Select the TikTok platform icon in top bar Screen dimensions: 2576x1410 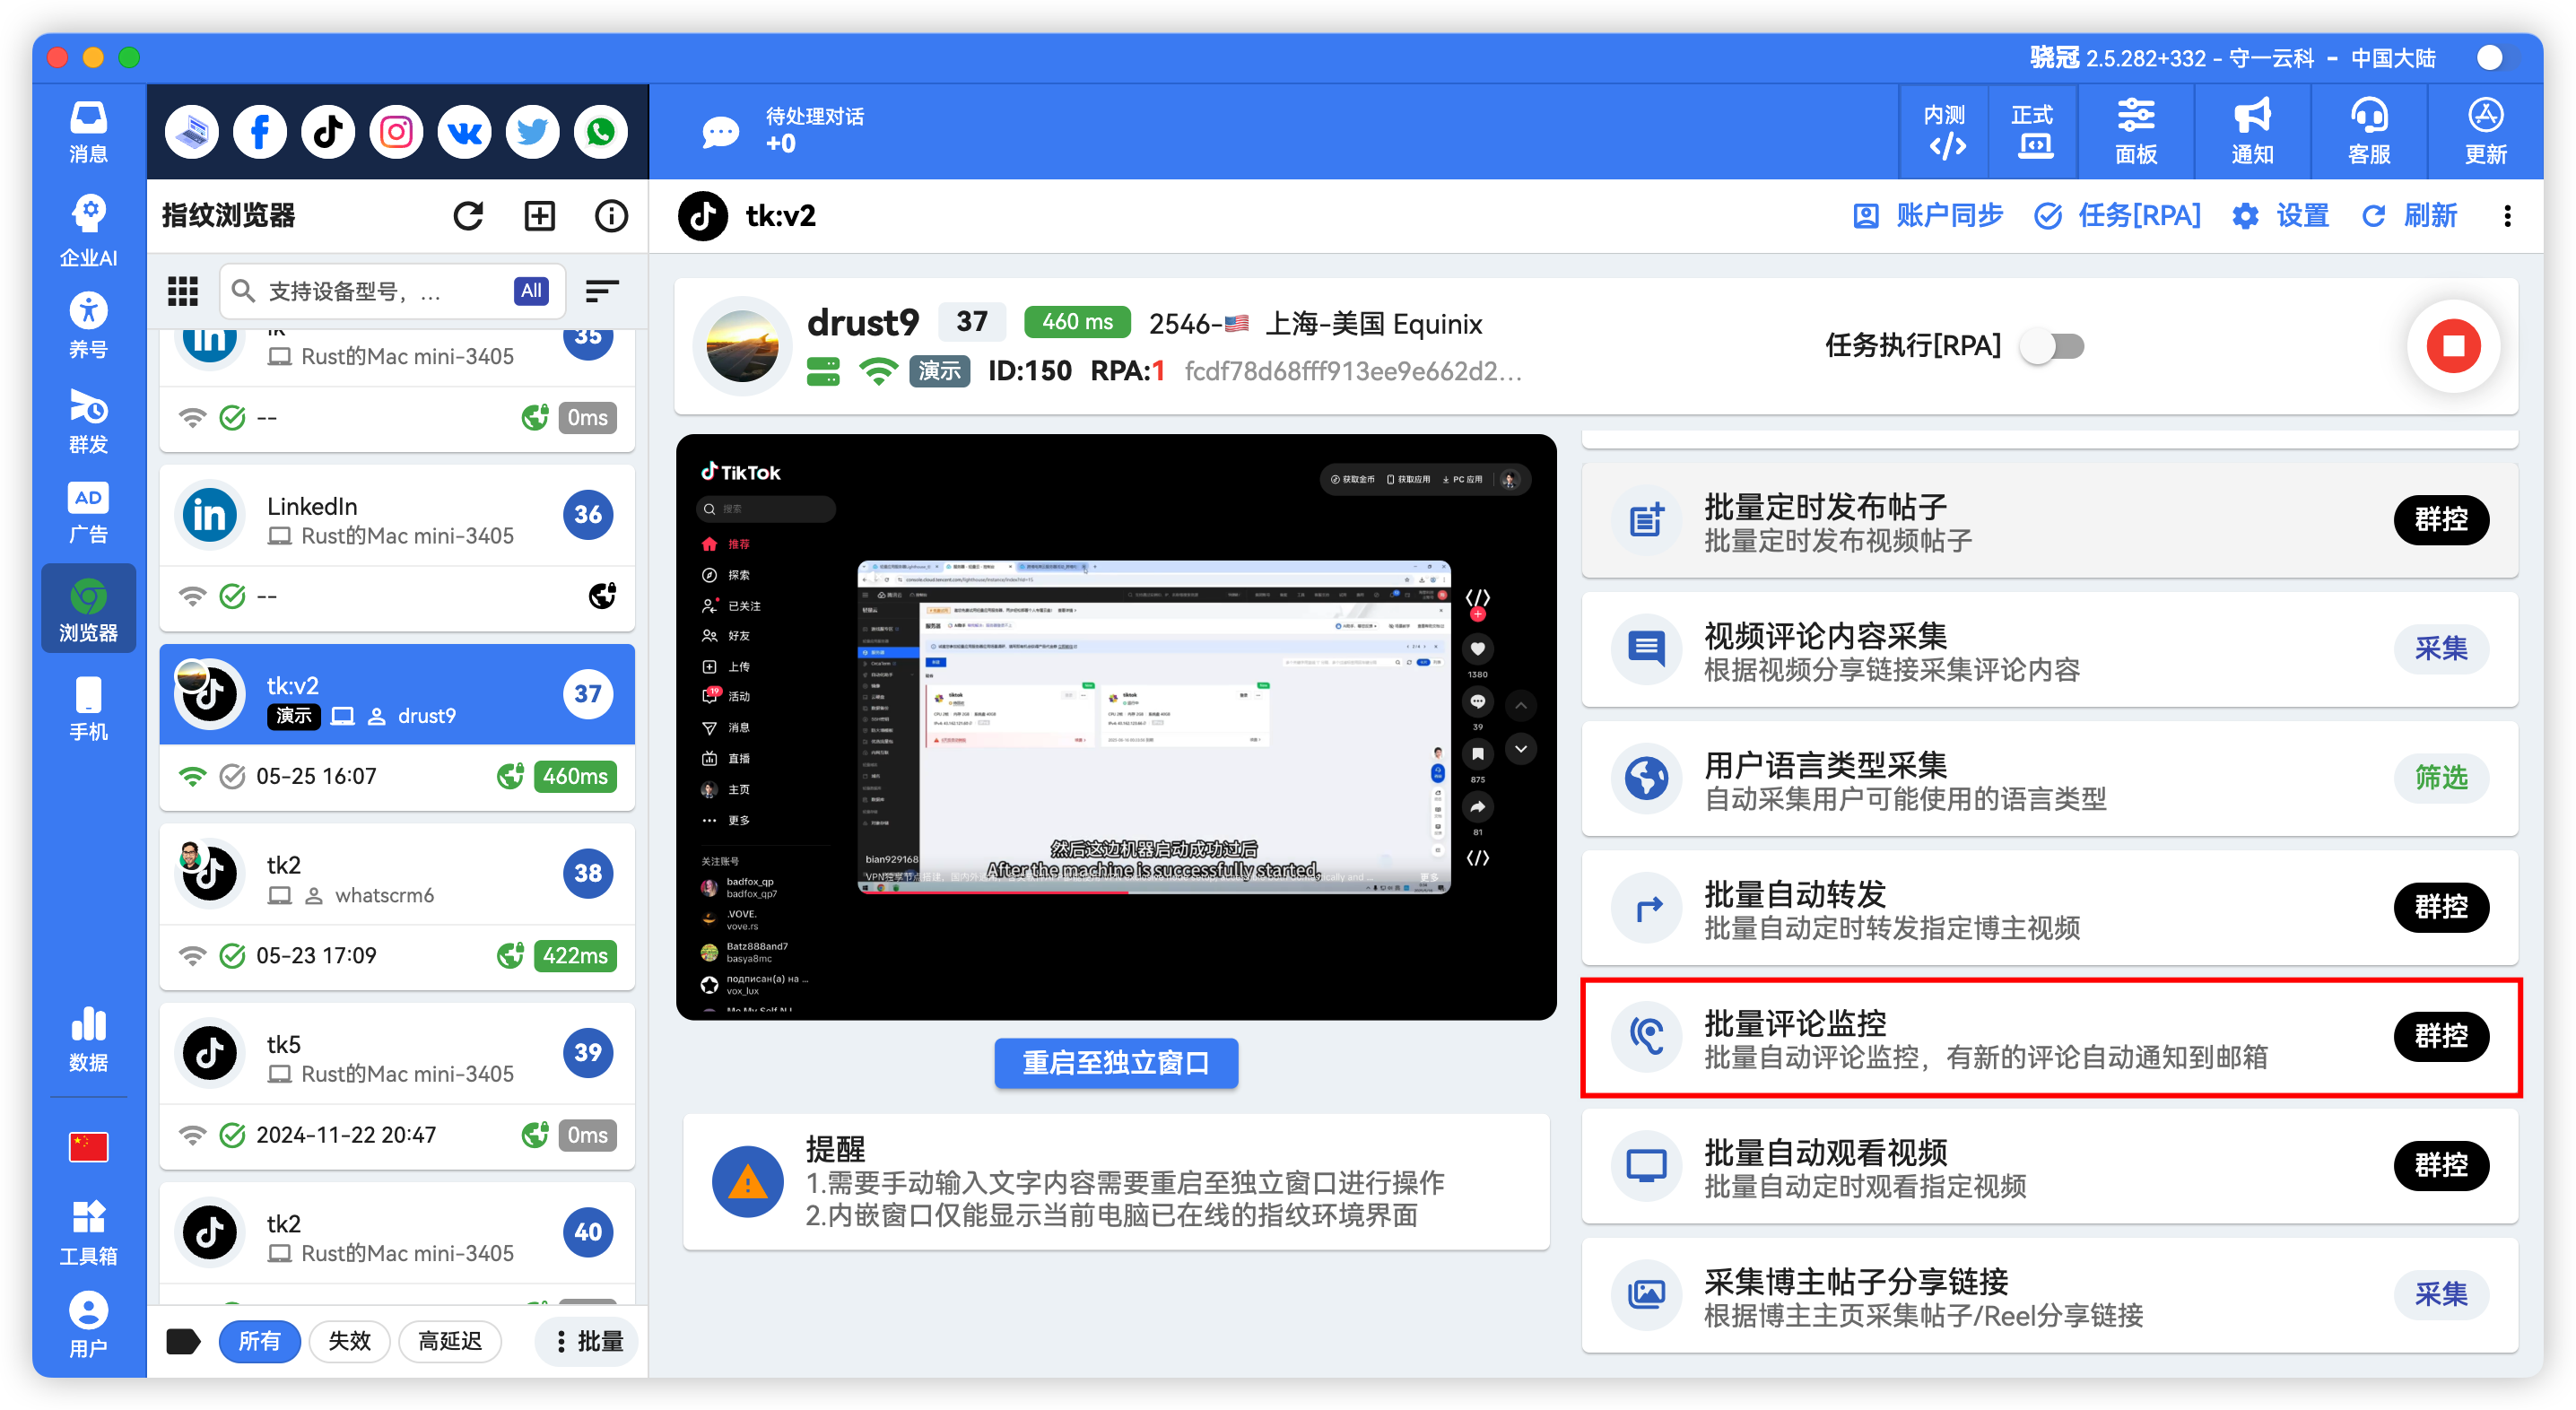327,131
